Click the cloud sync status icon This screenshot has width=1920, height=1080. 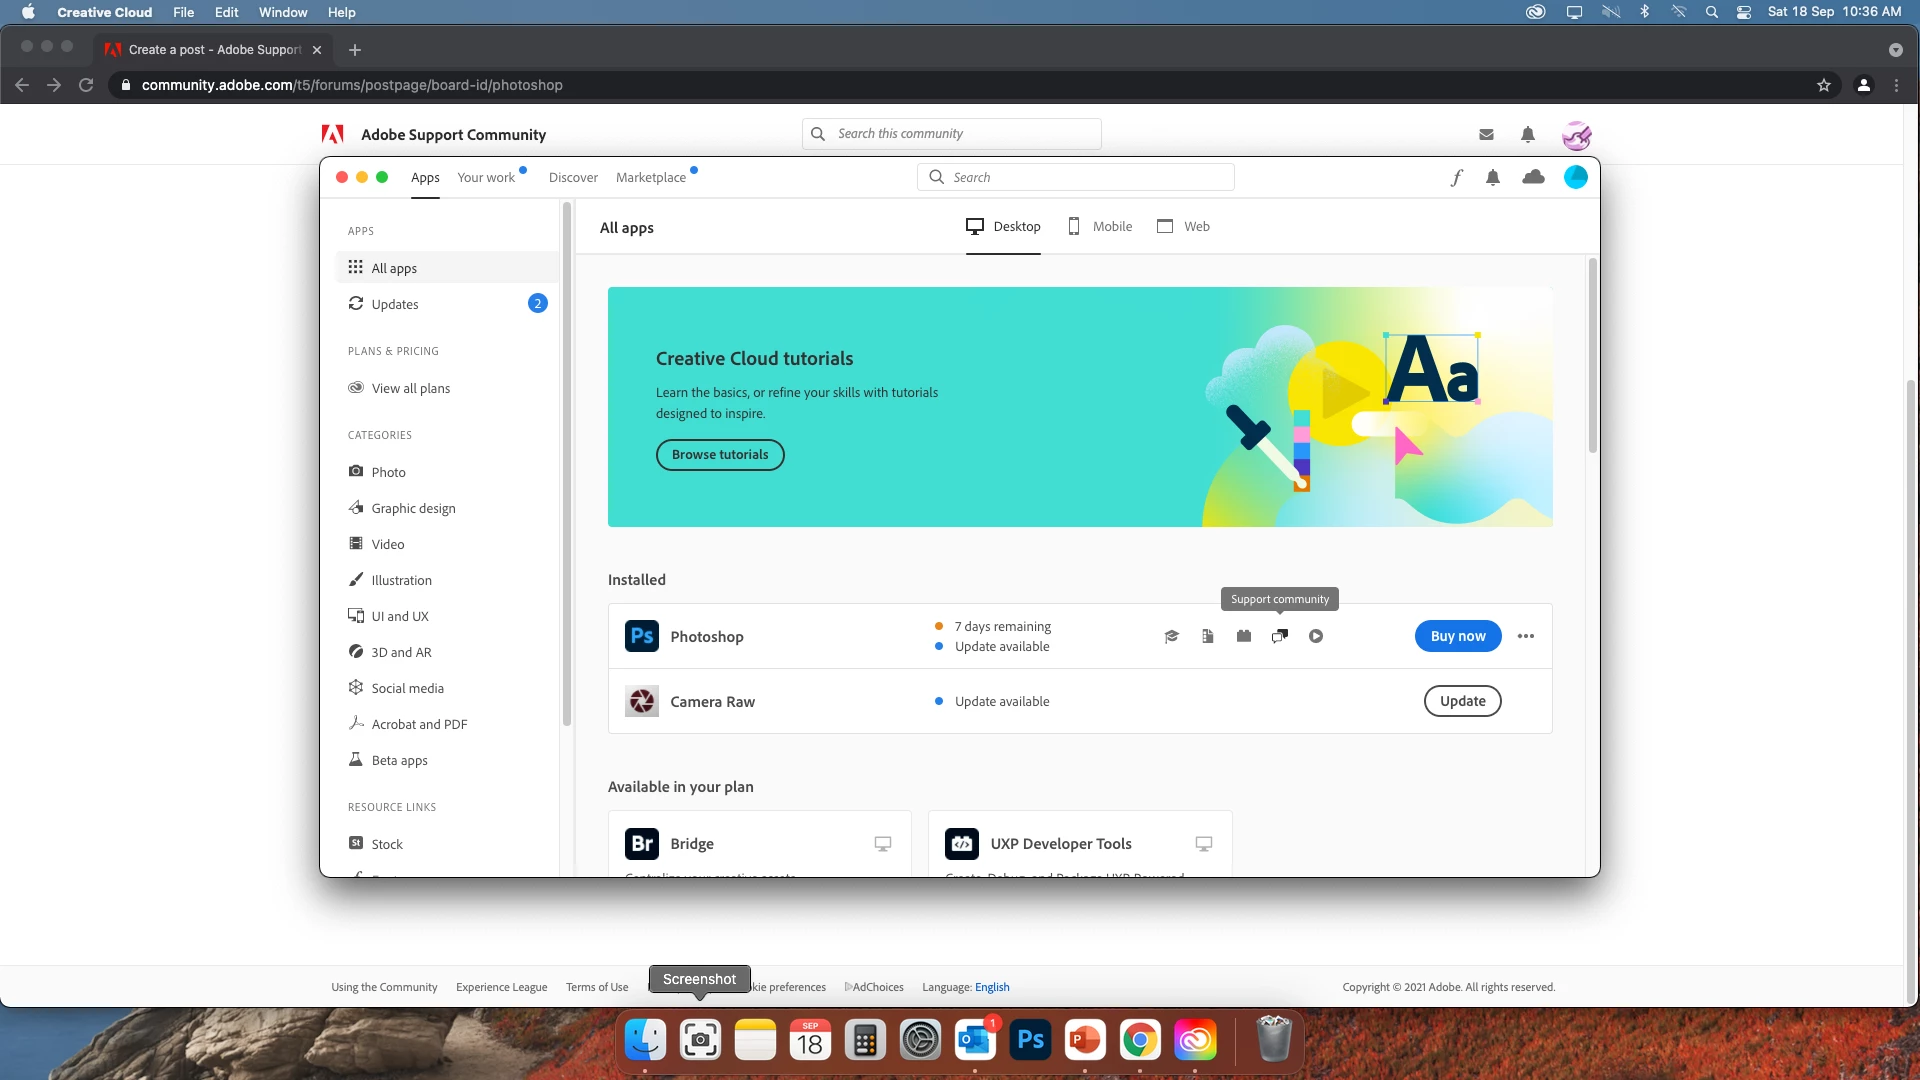point(1533,177)
